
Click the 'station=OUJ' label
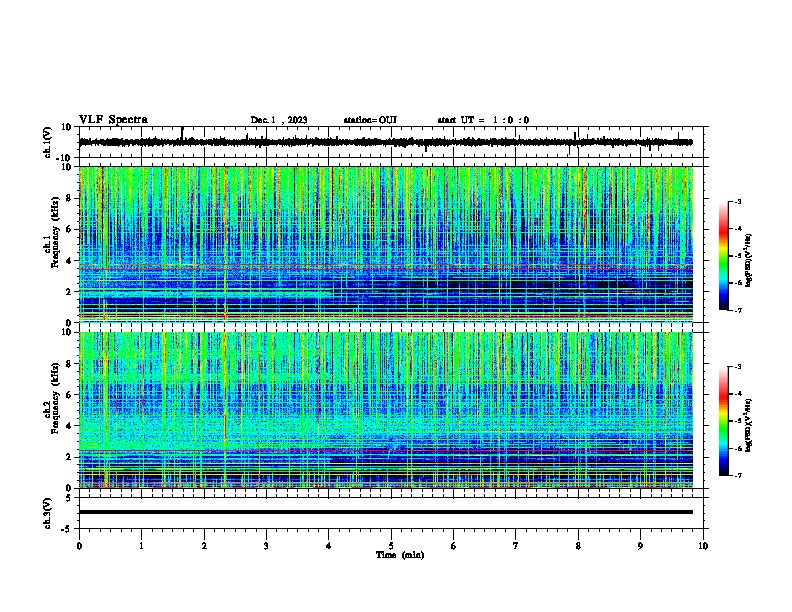(370, 120)
